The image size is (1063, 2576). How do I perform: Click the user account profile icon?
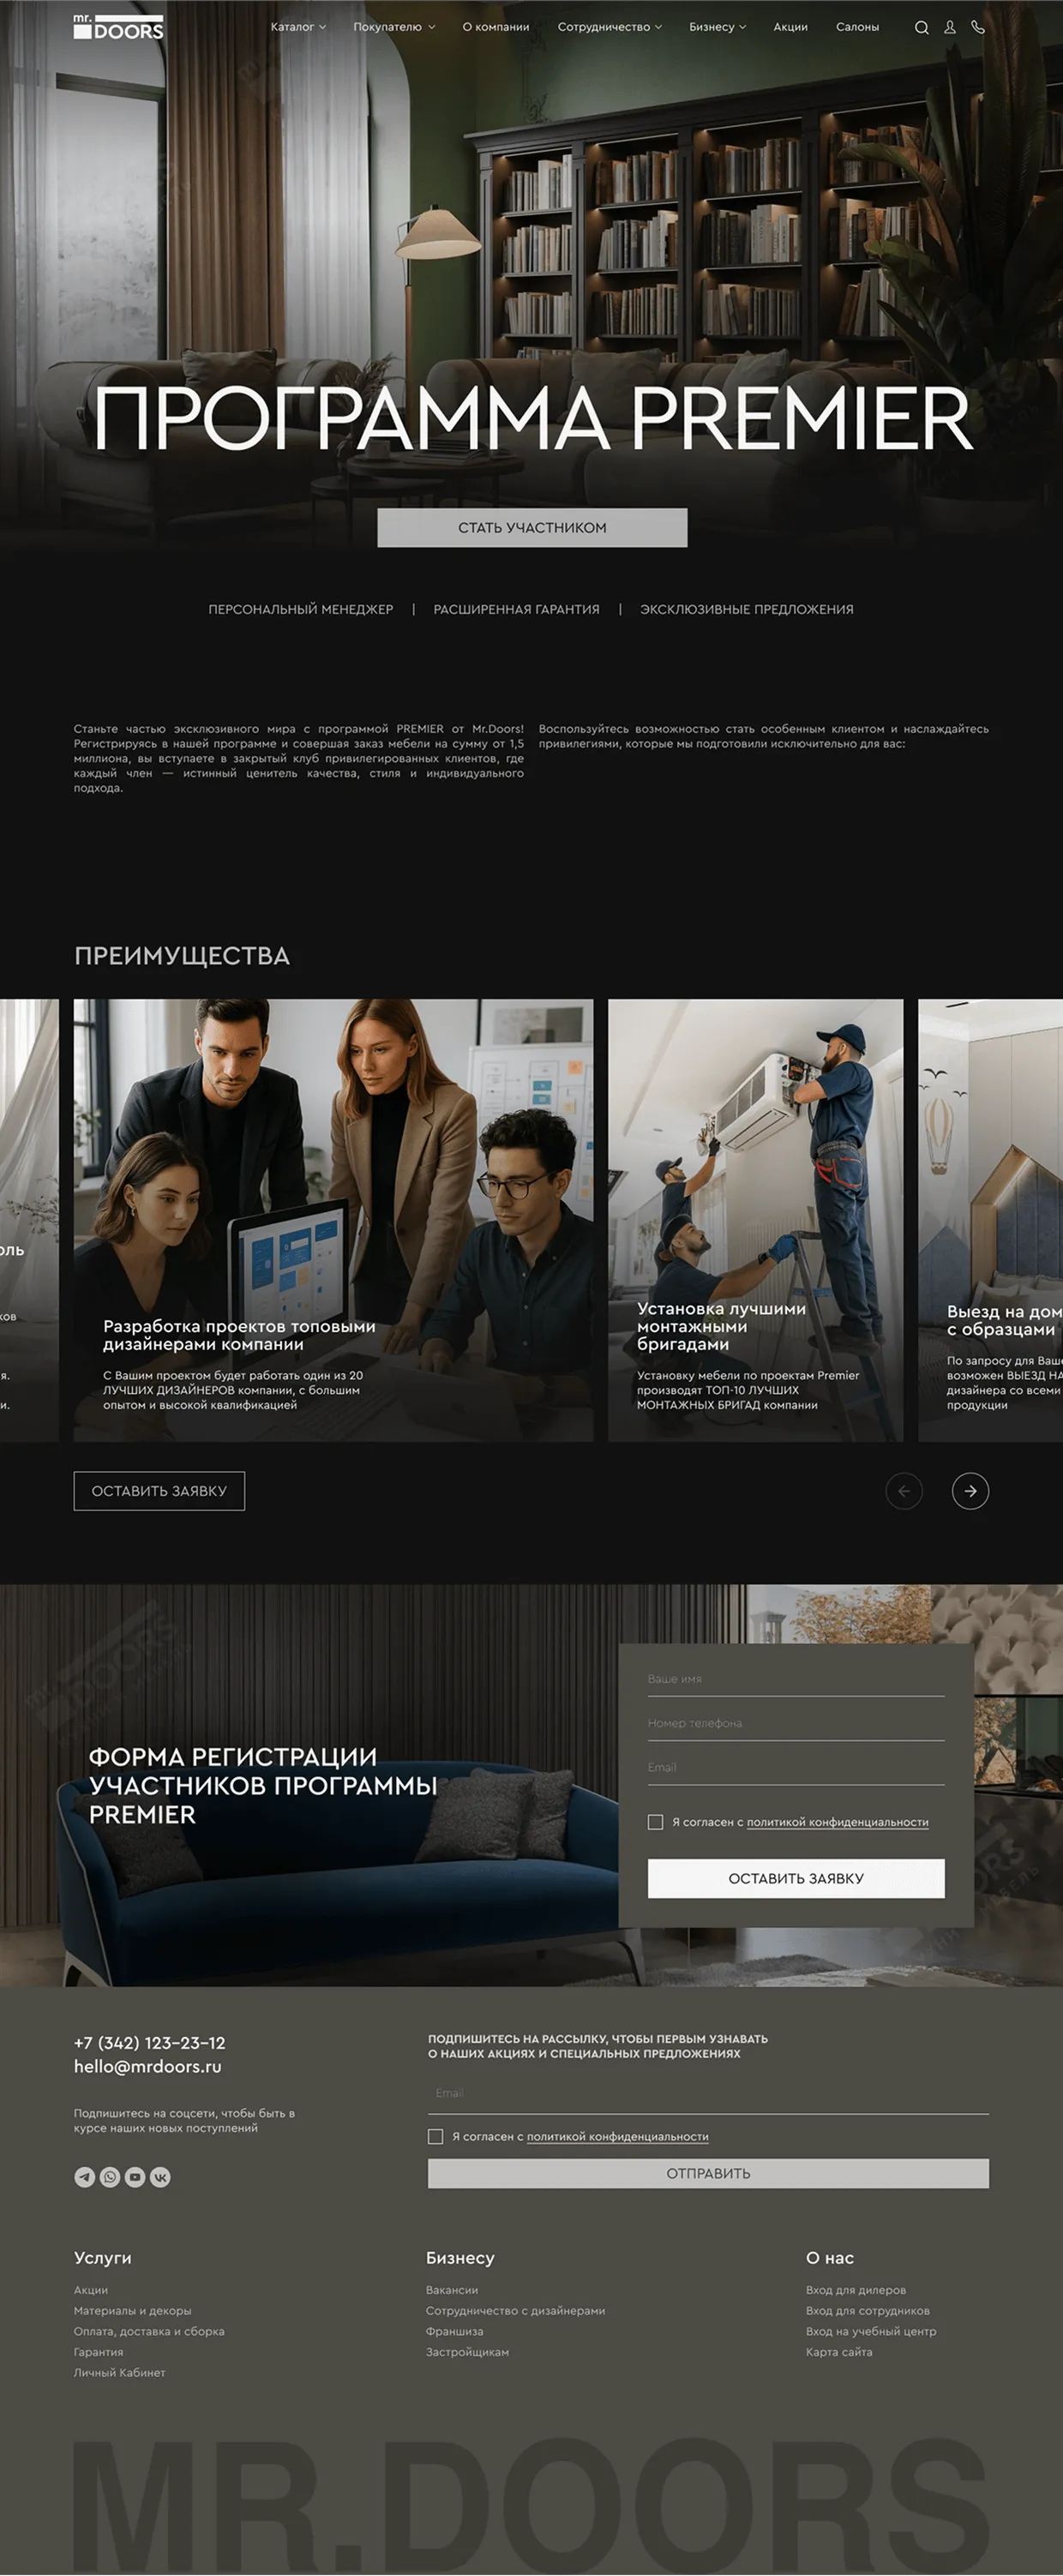point(949,28)
